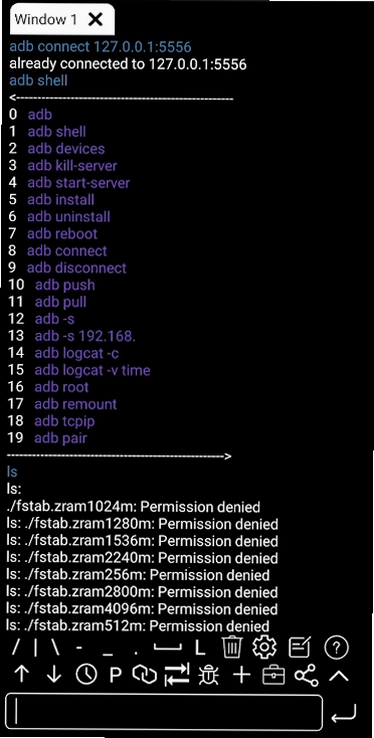This screenshot has width=374, height=738.
Task: Click the bug debug icon
Action: 208,675
